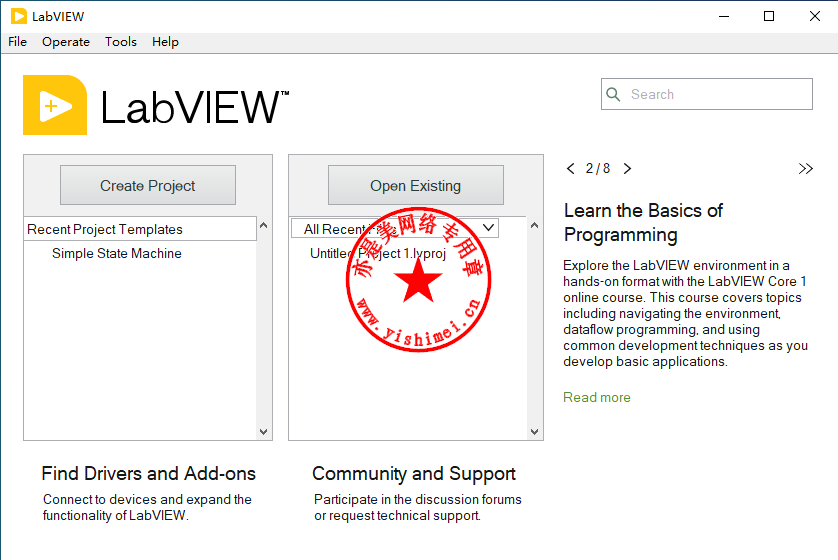Click the LabVIEW yellow logo icon

55,105
